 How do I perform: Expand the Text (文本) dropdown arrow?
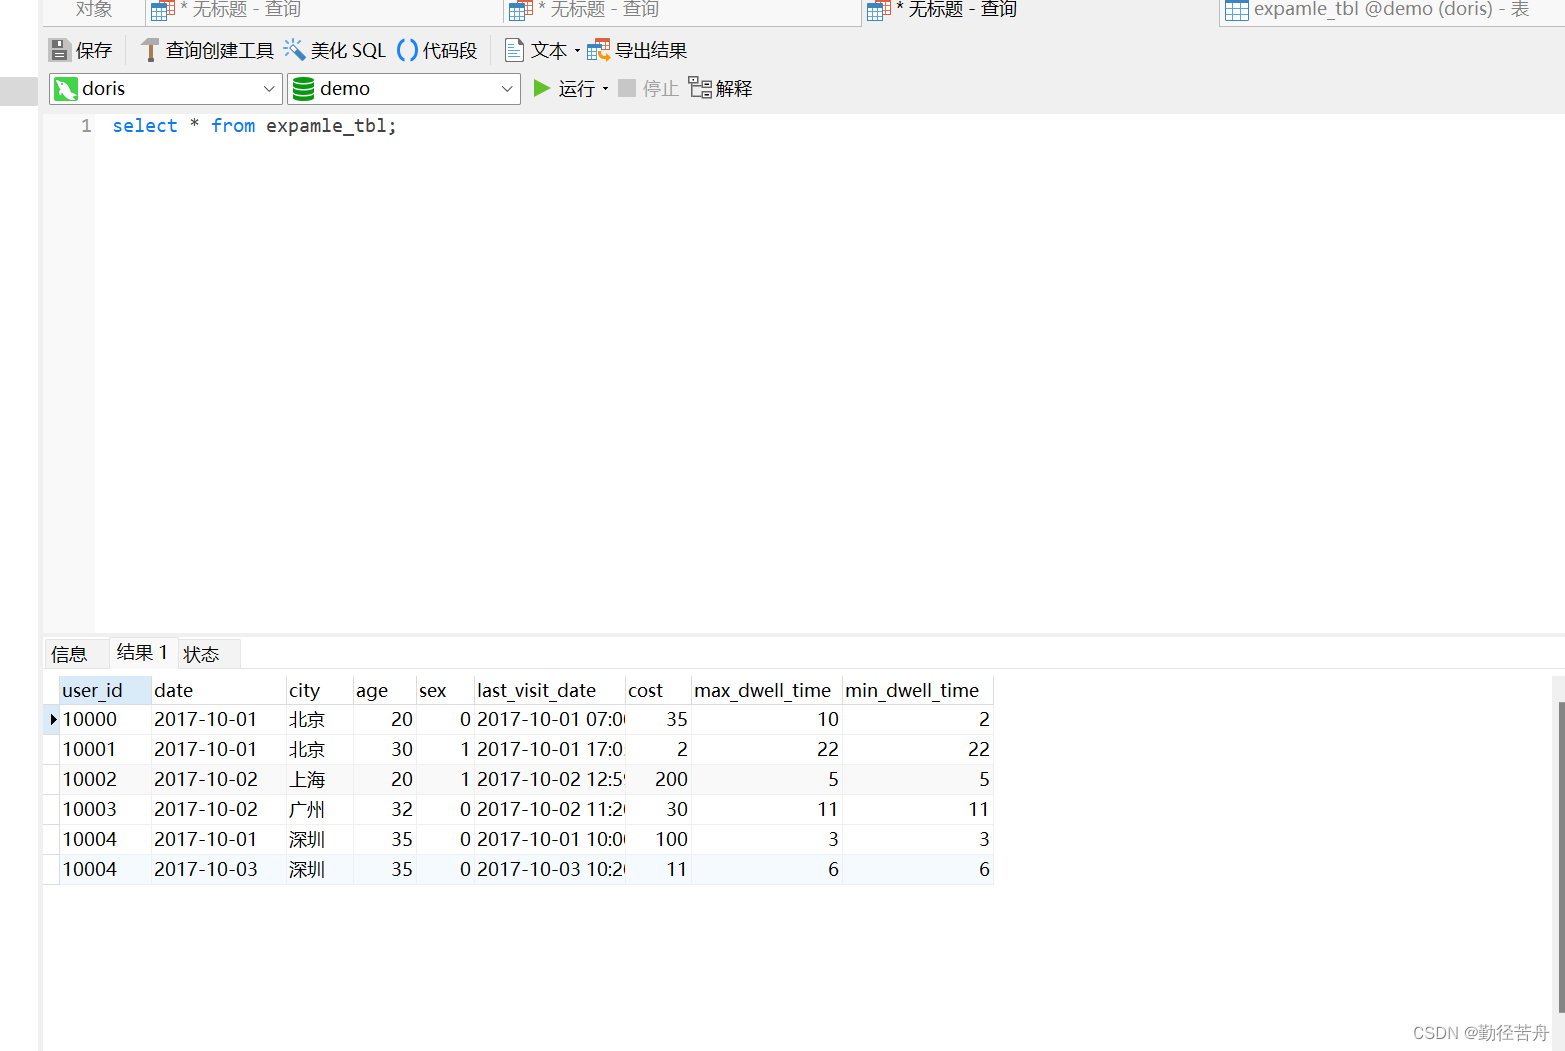[x=577, y=51]
